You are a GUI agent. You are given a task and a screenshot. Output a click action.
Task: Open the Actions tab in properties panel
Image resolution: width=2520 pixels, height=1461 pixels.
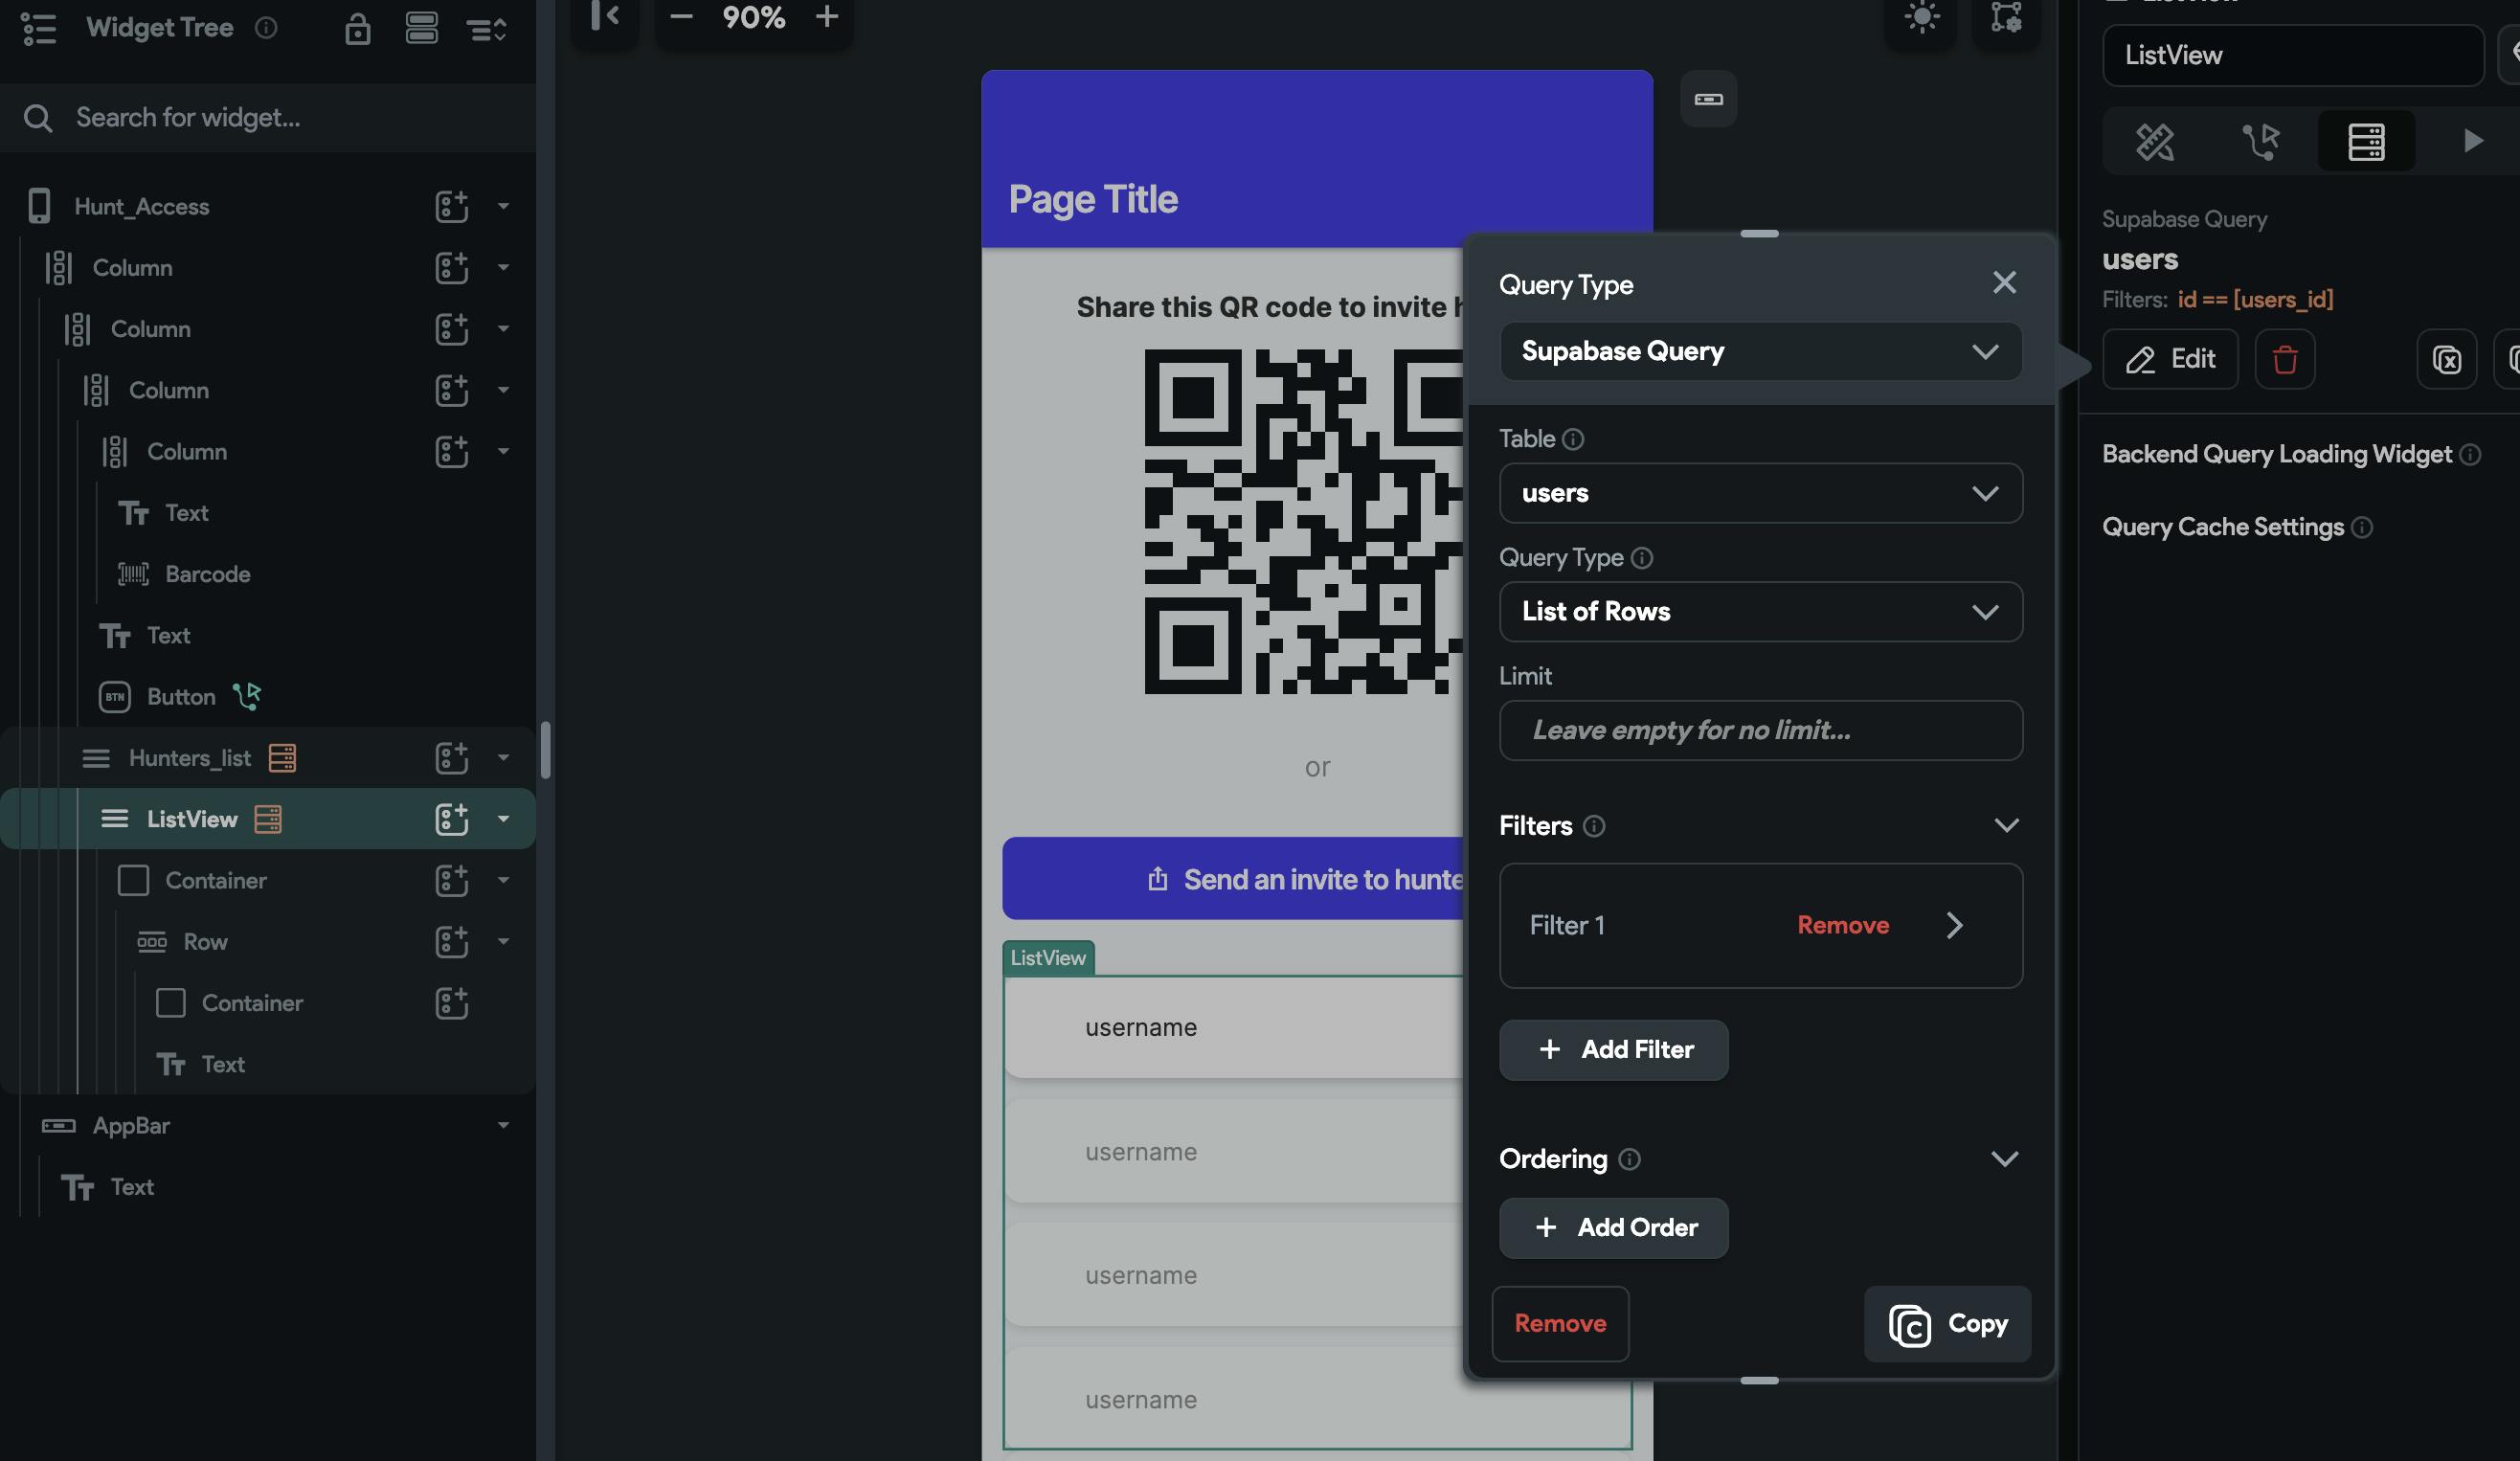click(x=2260, y=141)
